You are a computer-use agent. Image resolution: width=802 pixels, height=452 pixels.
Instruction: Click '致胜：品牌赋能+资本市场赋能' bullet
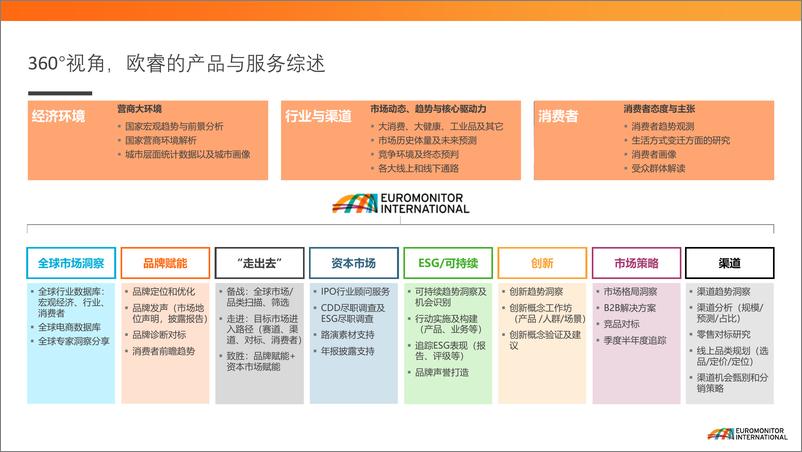point(261,361)
